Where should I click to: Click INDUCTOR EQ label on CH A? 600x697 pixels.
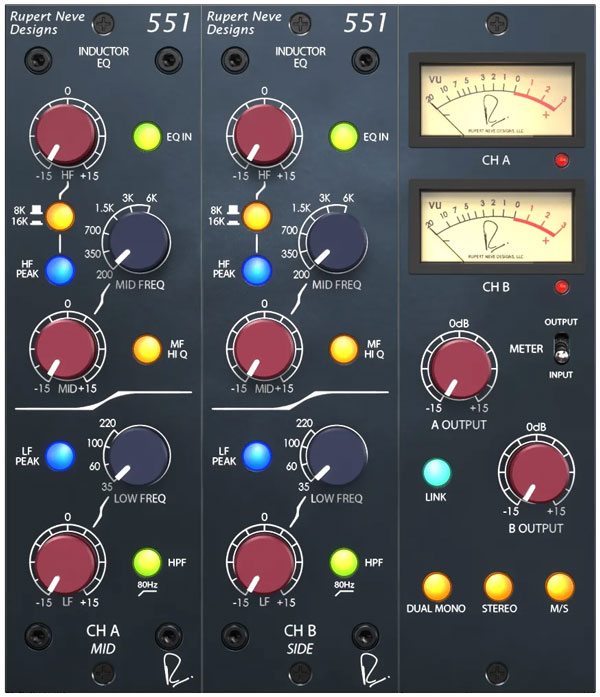104,57
